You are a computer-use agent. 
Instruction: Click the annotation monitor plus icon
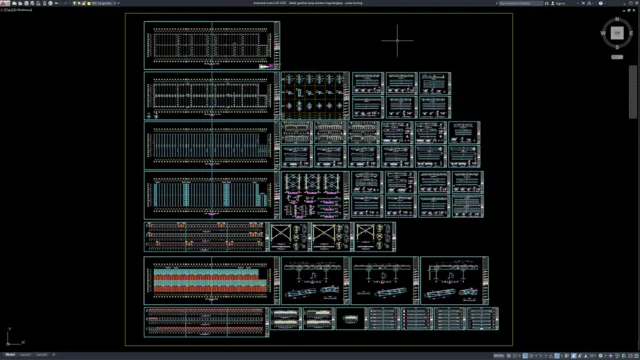(611, 356)
